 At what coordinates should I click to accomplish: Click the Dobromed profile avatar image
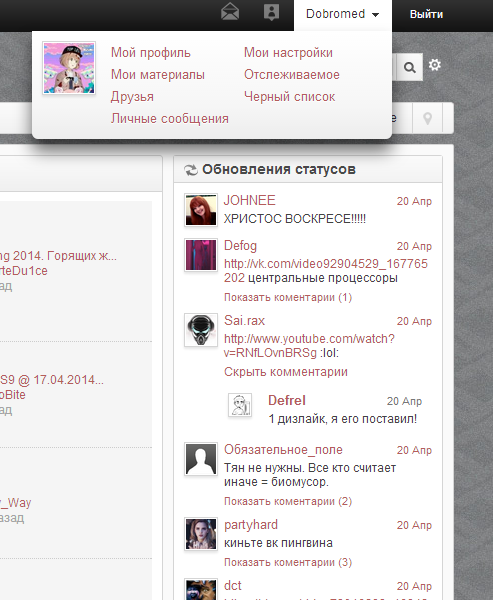tap(69, 68)
